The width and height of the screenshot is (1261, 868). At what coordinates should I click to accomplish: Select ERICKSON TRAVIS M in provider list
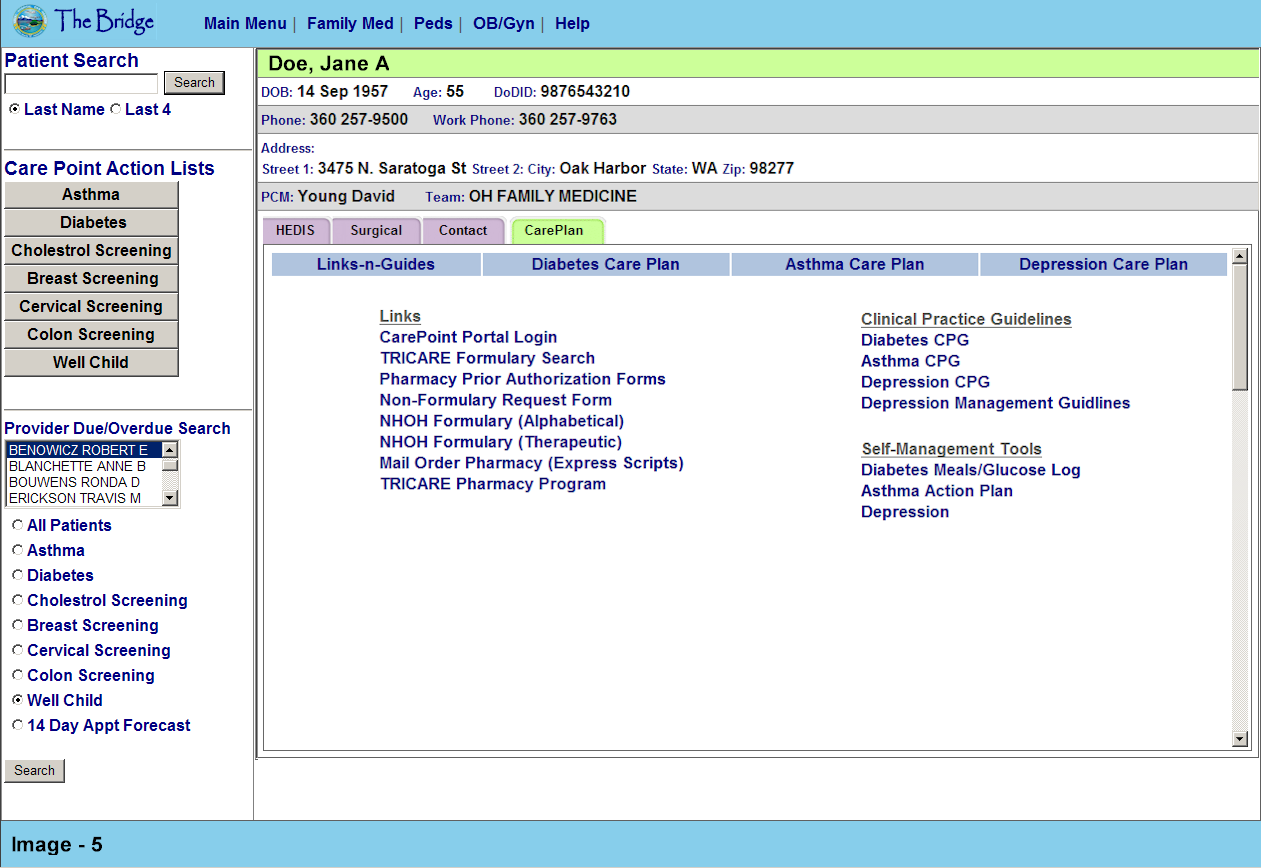[84, 498]
